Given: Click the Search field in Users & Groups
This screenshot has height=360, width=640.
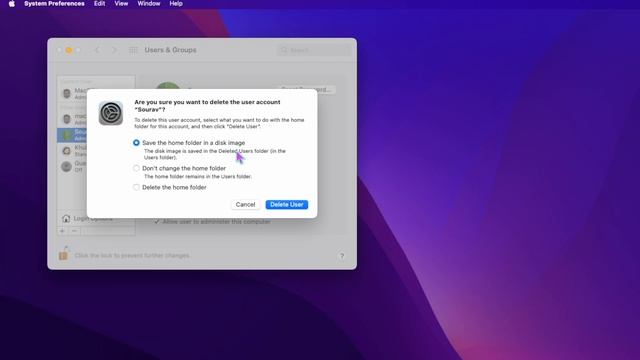Looking at the screenshot, I should 314,50.
